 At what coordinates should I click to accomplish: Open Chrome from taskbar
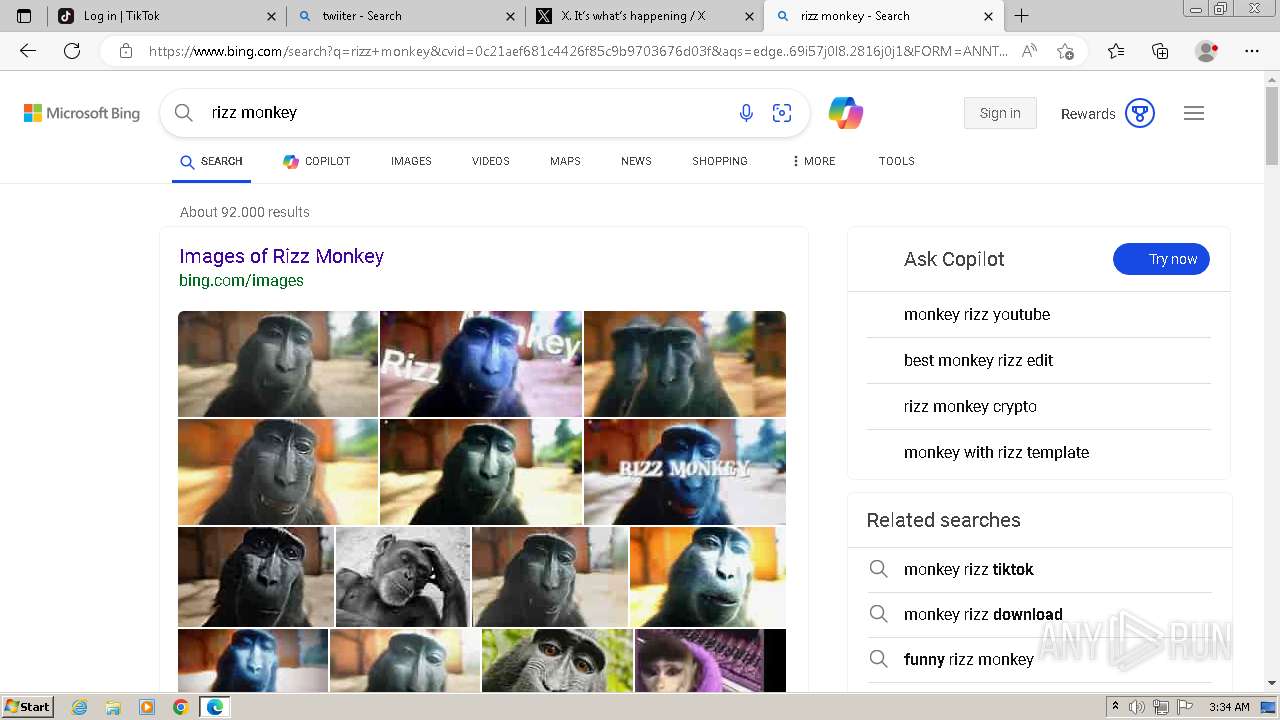coord(180,707)
